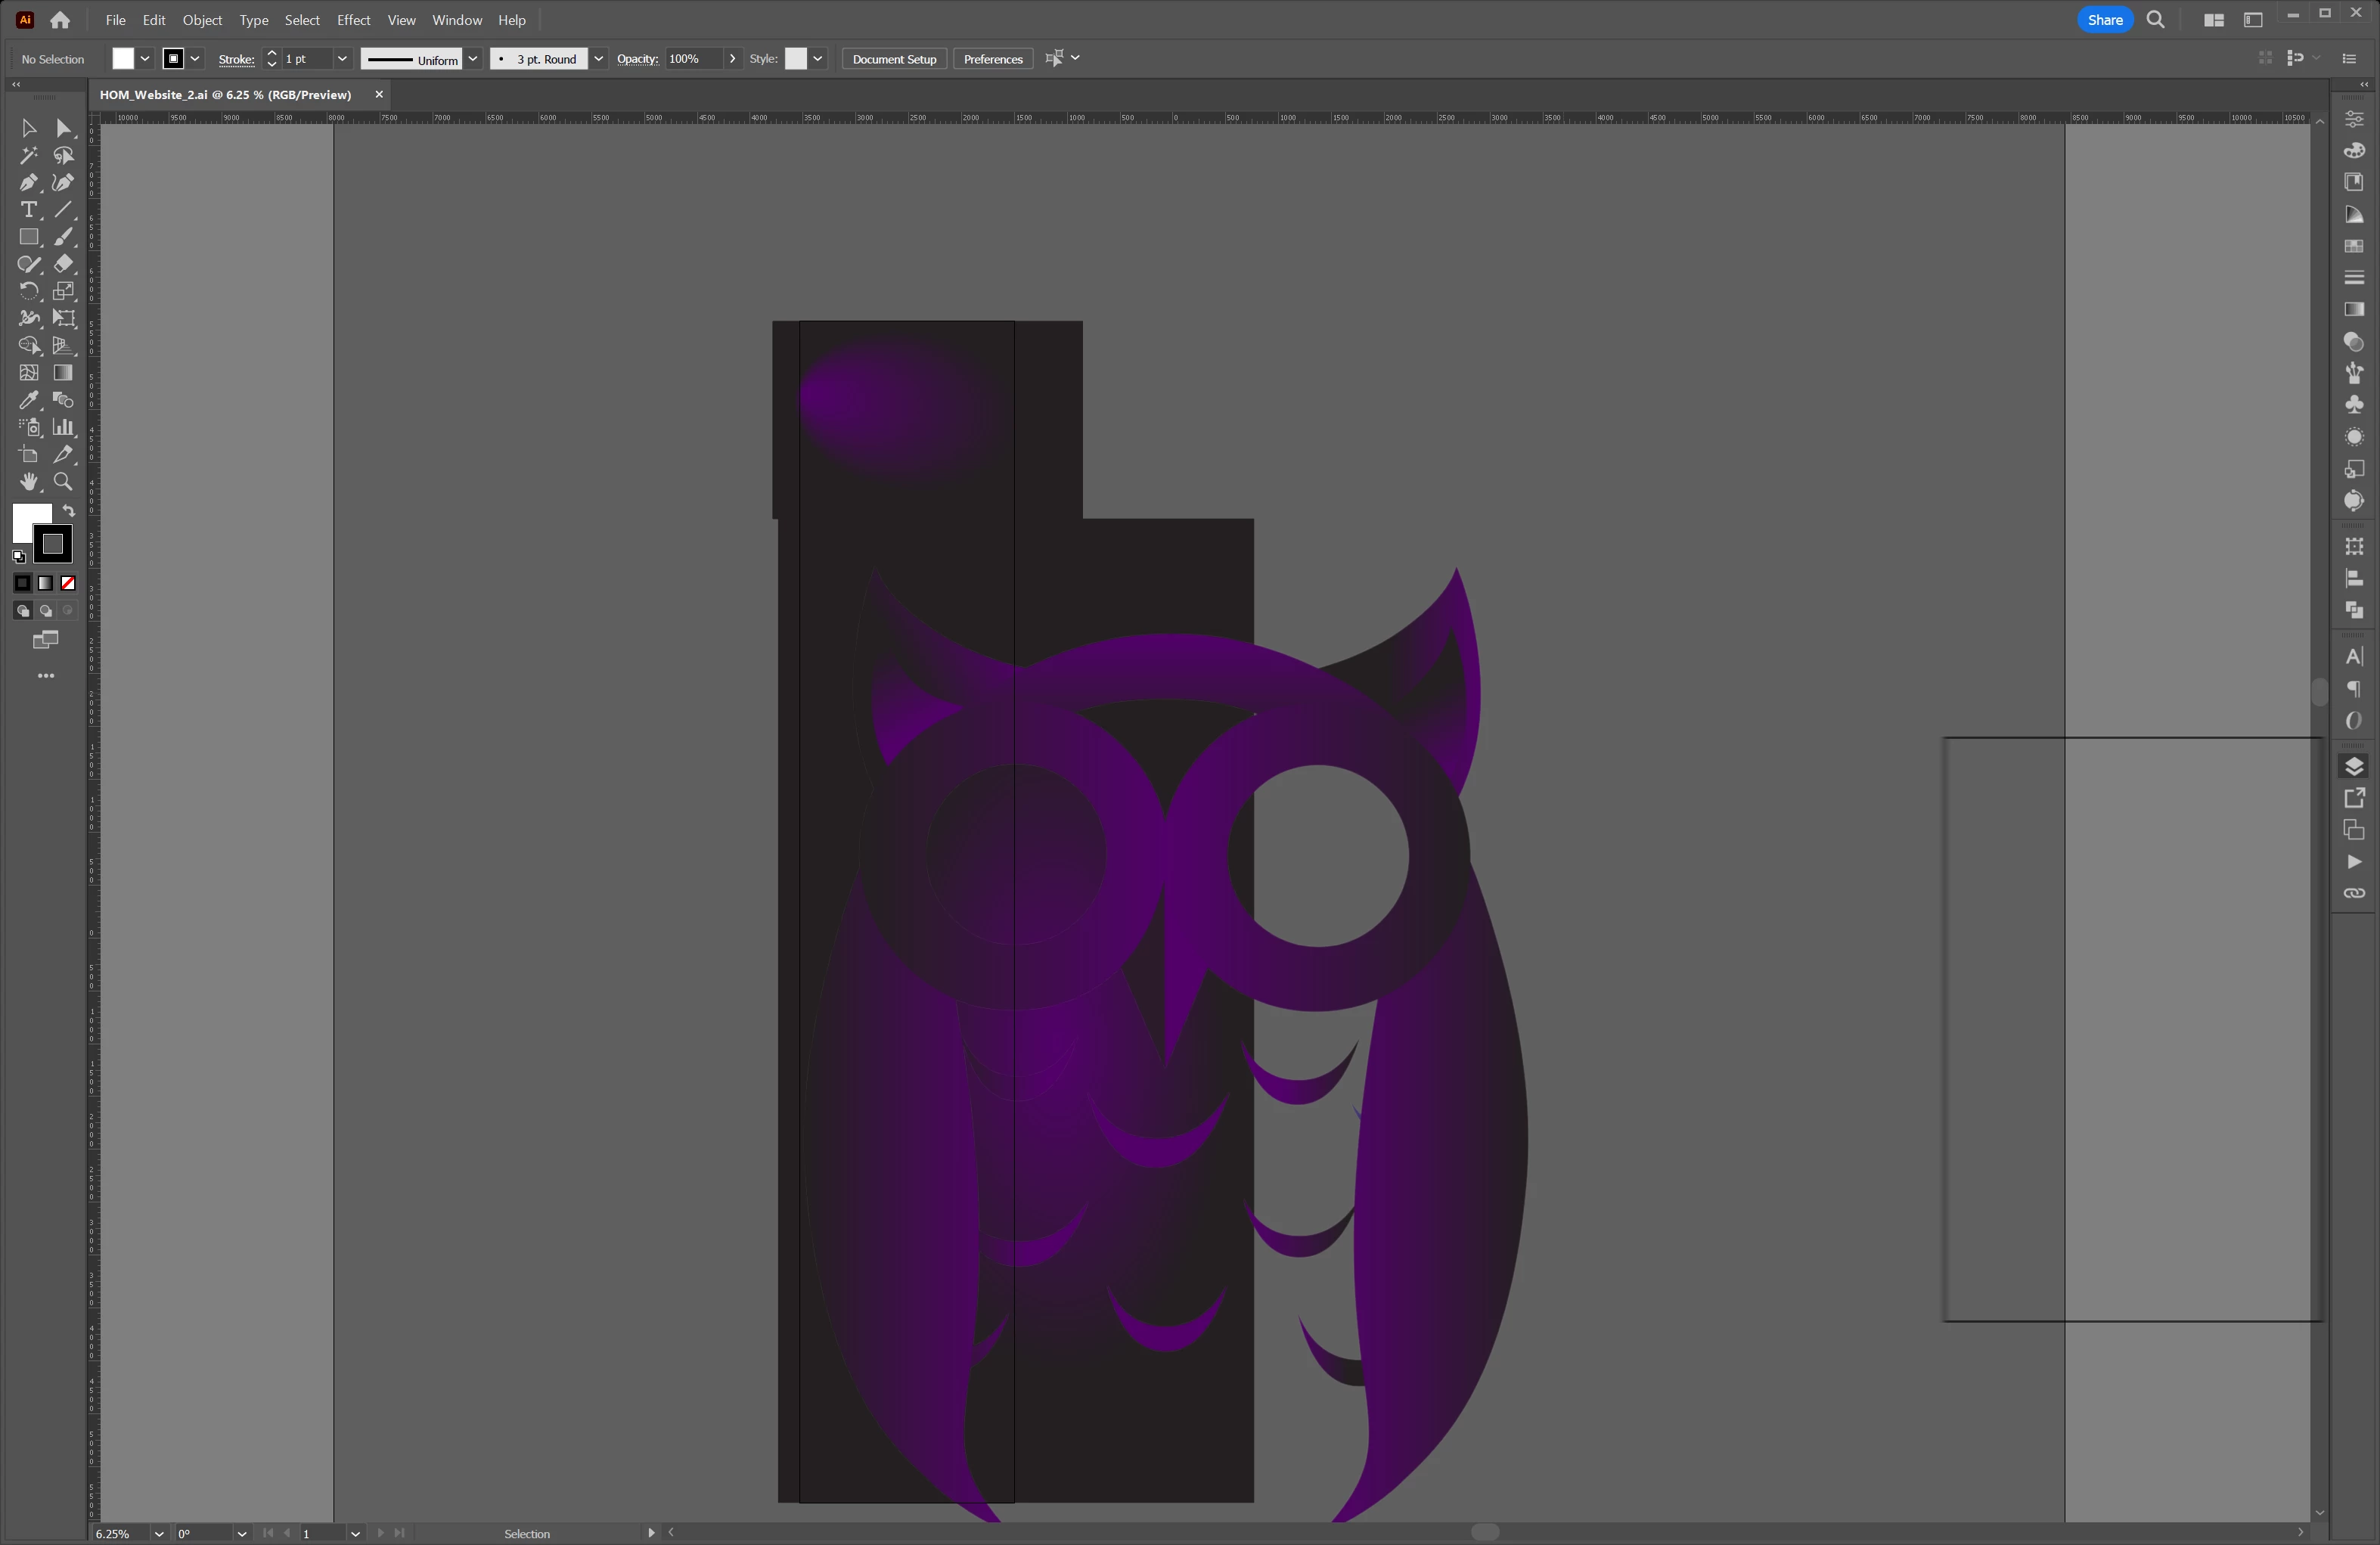Swap fill and stroke colors
This screenshot has height=1545, width=2380.
[69, 511]
